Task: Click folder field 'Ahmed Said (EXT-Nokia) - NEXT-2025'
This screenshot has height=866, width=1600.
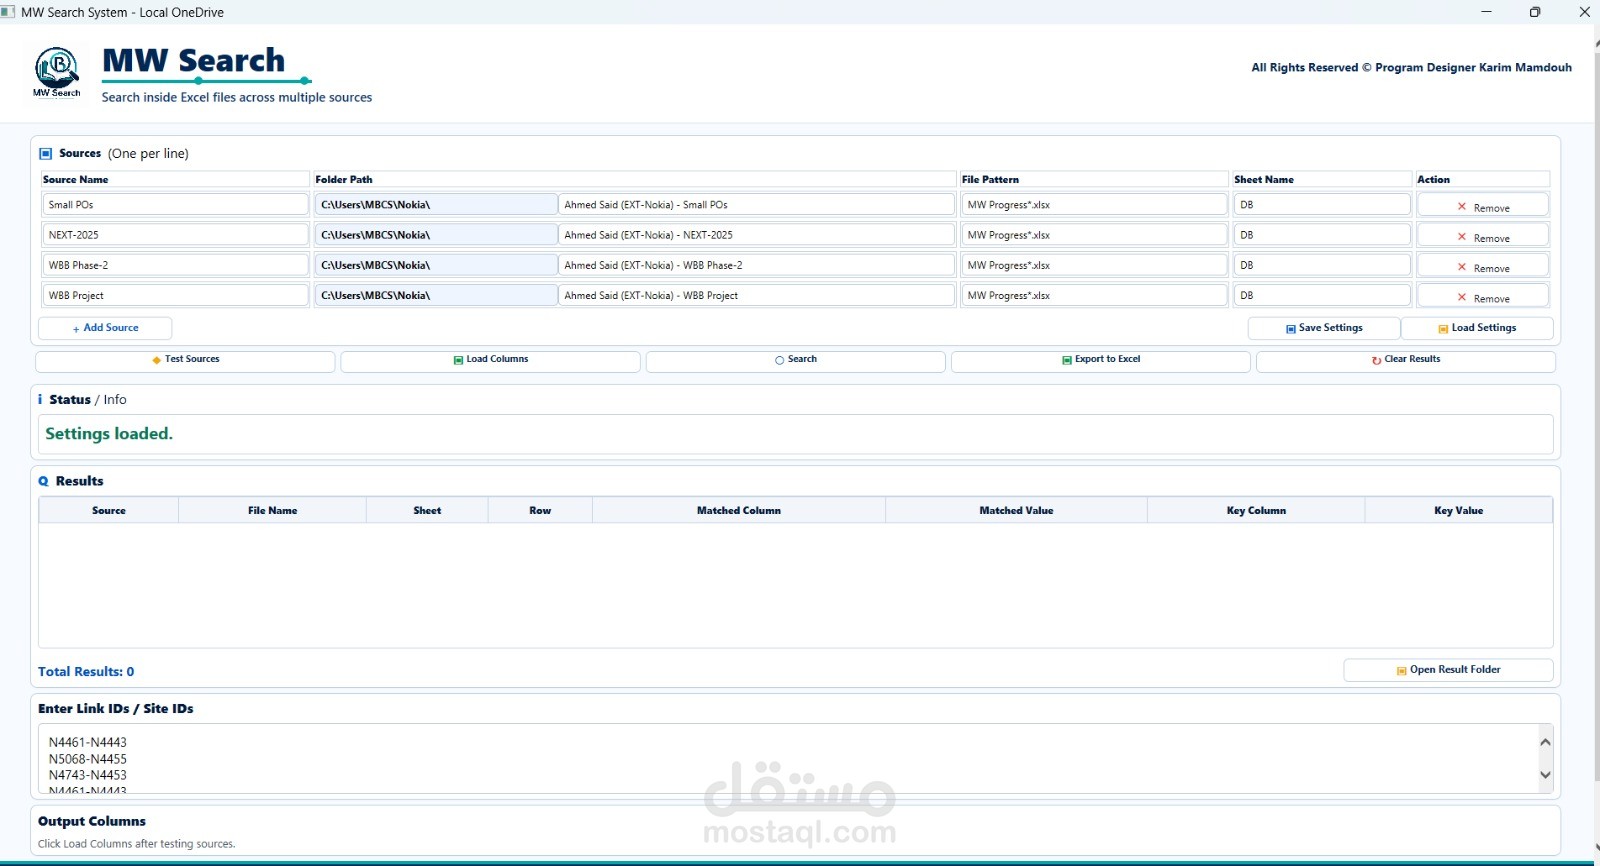Action: click(756, 235)
